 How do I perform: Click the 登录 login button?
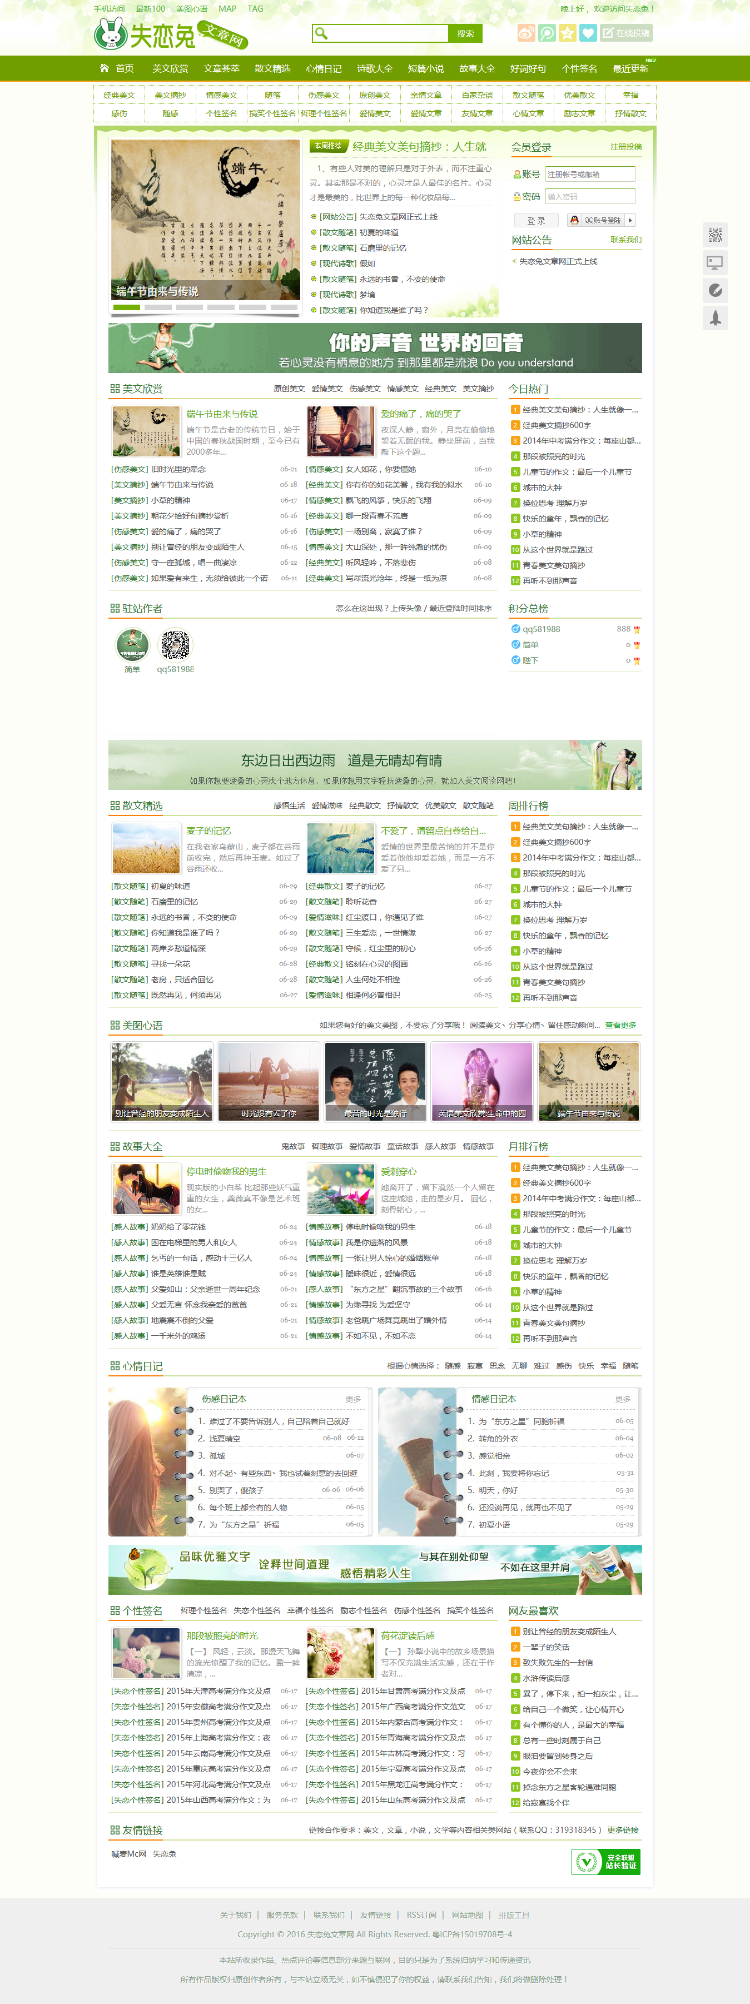536,220
